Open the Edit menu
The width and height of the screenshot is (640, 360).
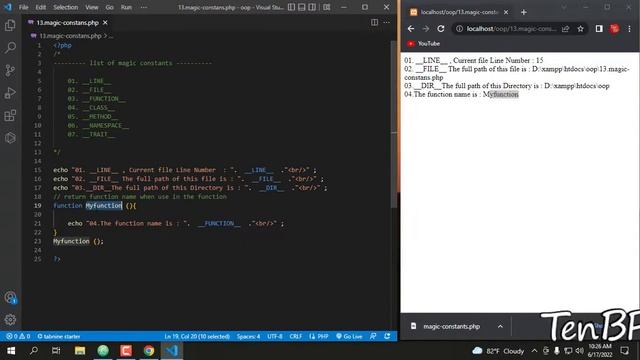click(x=40, y=7)
